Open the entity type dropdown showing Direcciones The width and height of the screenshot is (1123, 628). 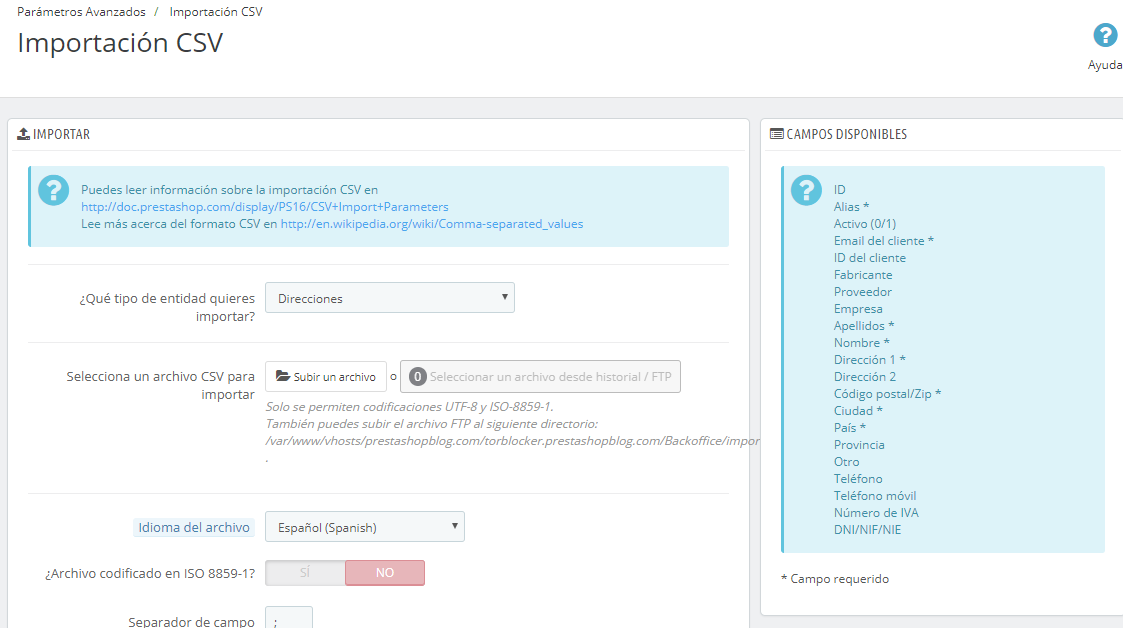coord(390,298)
